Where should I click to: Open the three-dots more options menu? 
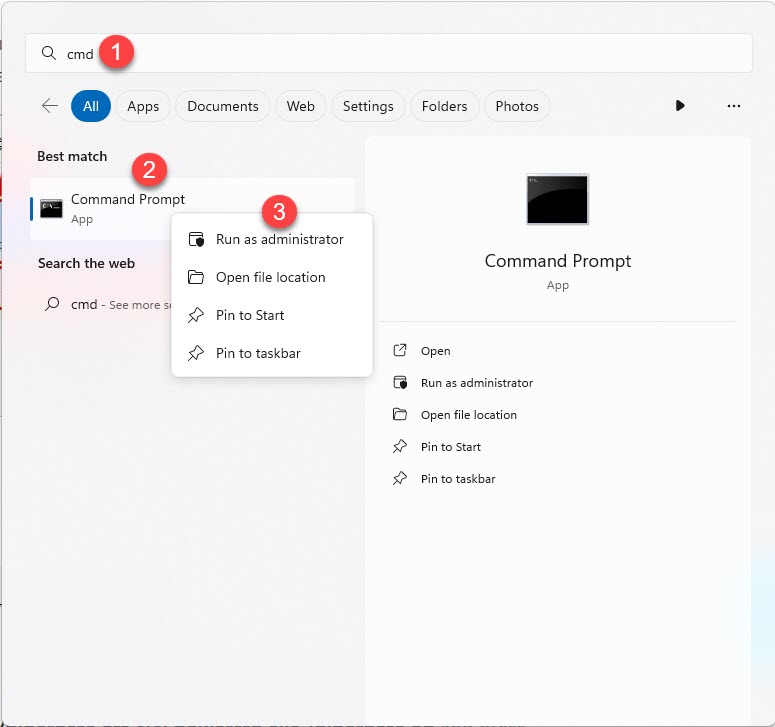click(x=734, y=106)
